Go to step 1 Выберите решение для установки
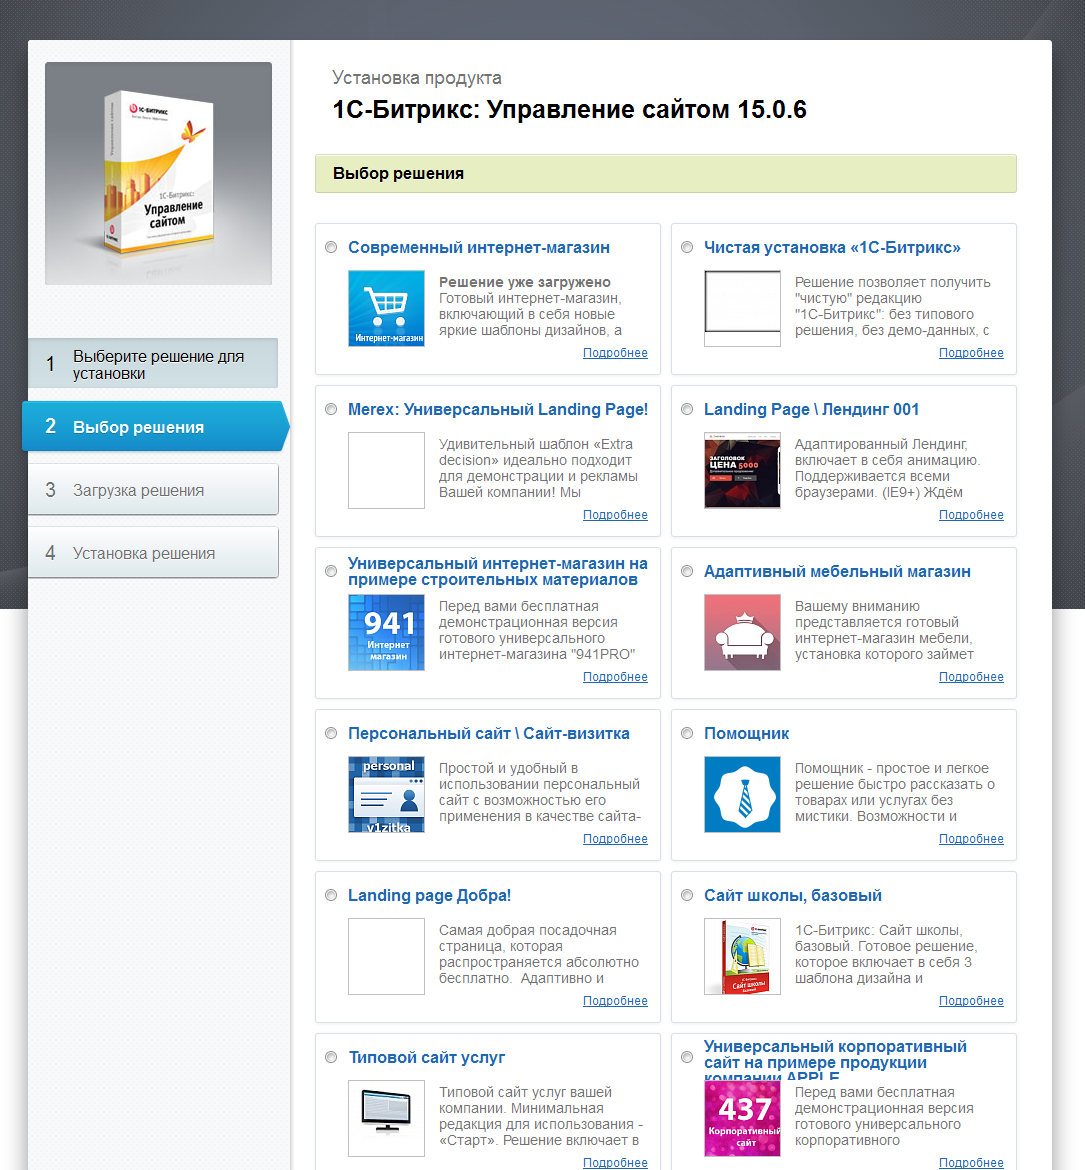Viewport: 1085px width, 1170px height. [153, 363]
